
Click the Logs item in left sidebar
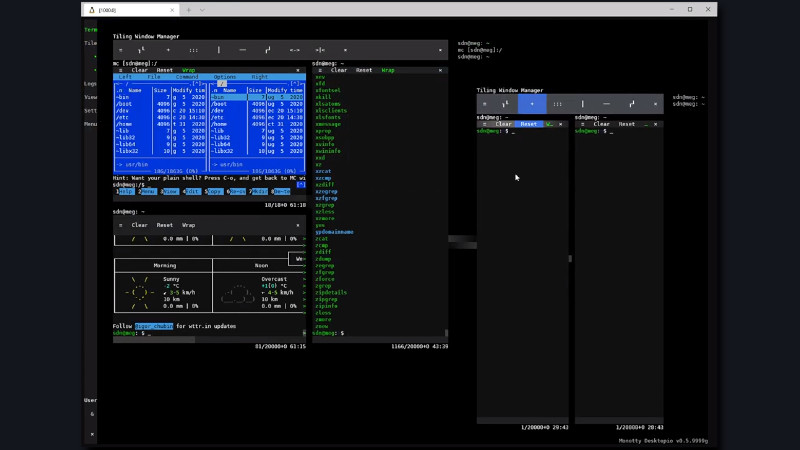(90, 84)
